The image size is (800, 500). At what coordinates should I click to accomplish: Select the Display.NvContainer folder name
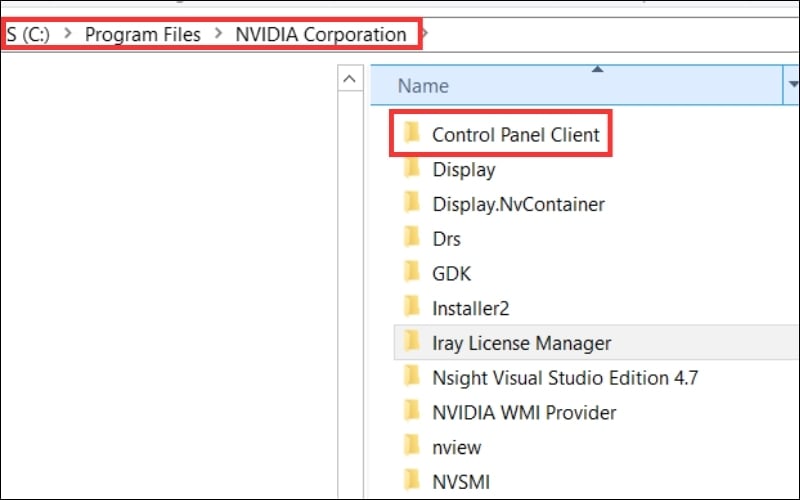coord(518,204)
